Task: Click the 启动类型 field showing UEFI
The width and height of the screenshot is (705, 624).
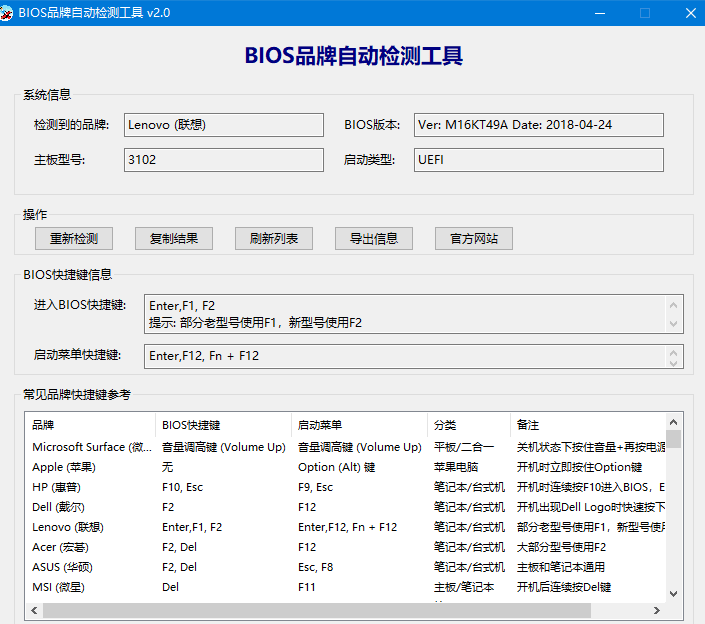Action: point(538,160)
